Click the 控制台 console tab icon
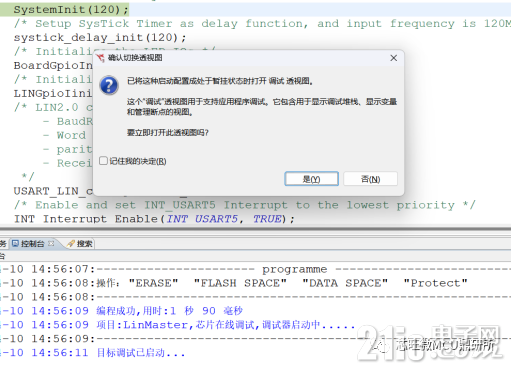 point(15,244)
